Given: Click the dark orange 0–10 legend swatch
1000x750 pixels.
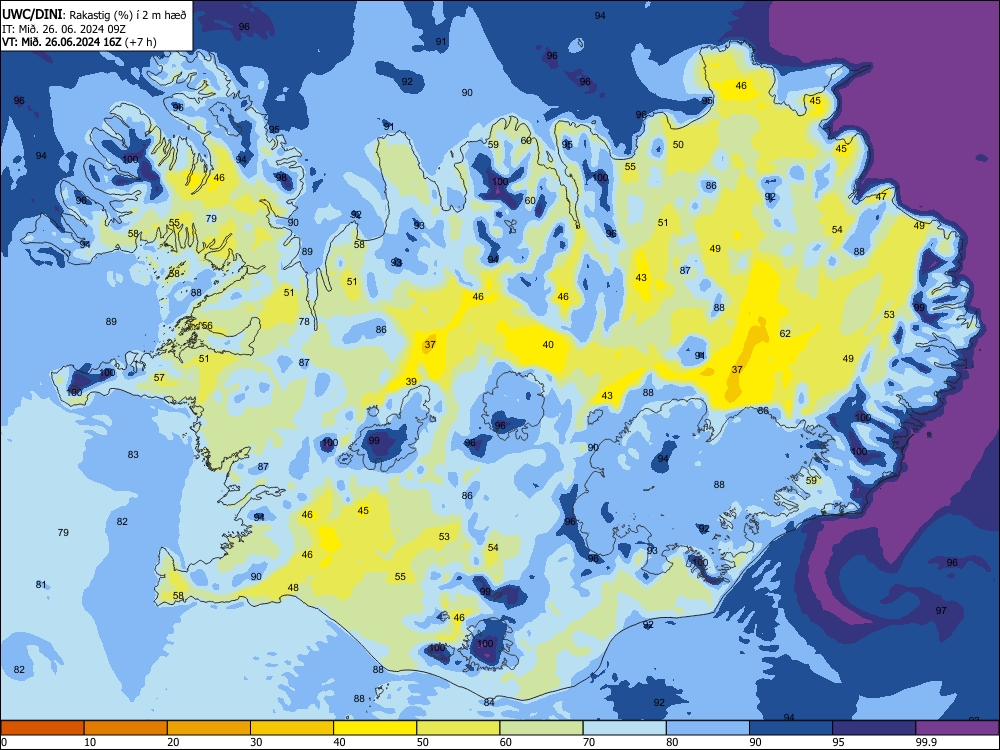Looking at the screenshot, I should point(42,728).
